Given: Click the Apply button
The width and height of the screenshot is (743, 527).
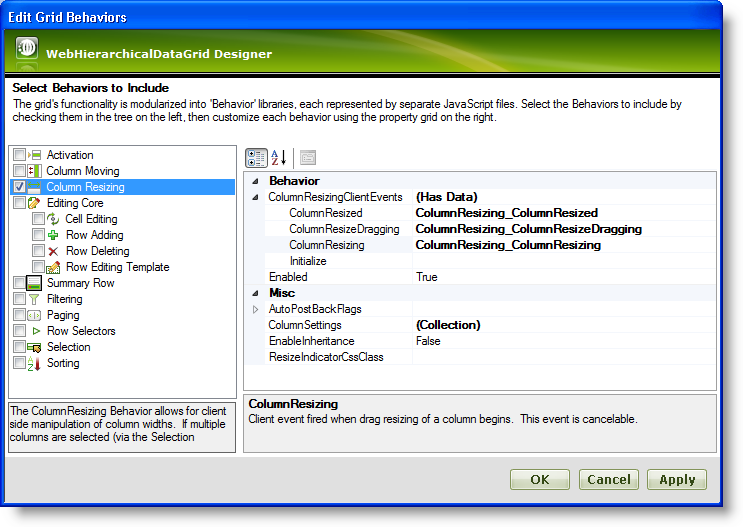Looking at the screenshot, I should click(x=677, y=480).
